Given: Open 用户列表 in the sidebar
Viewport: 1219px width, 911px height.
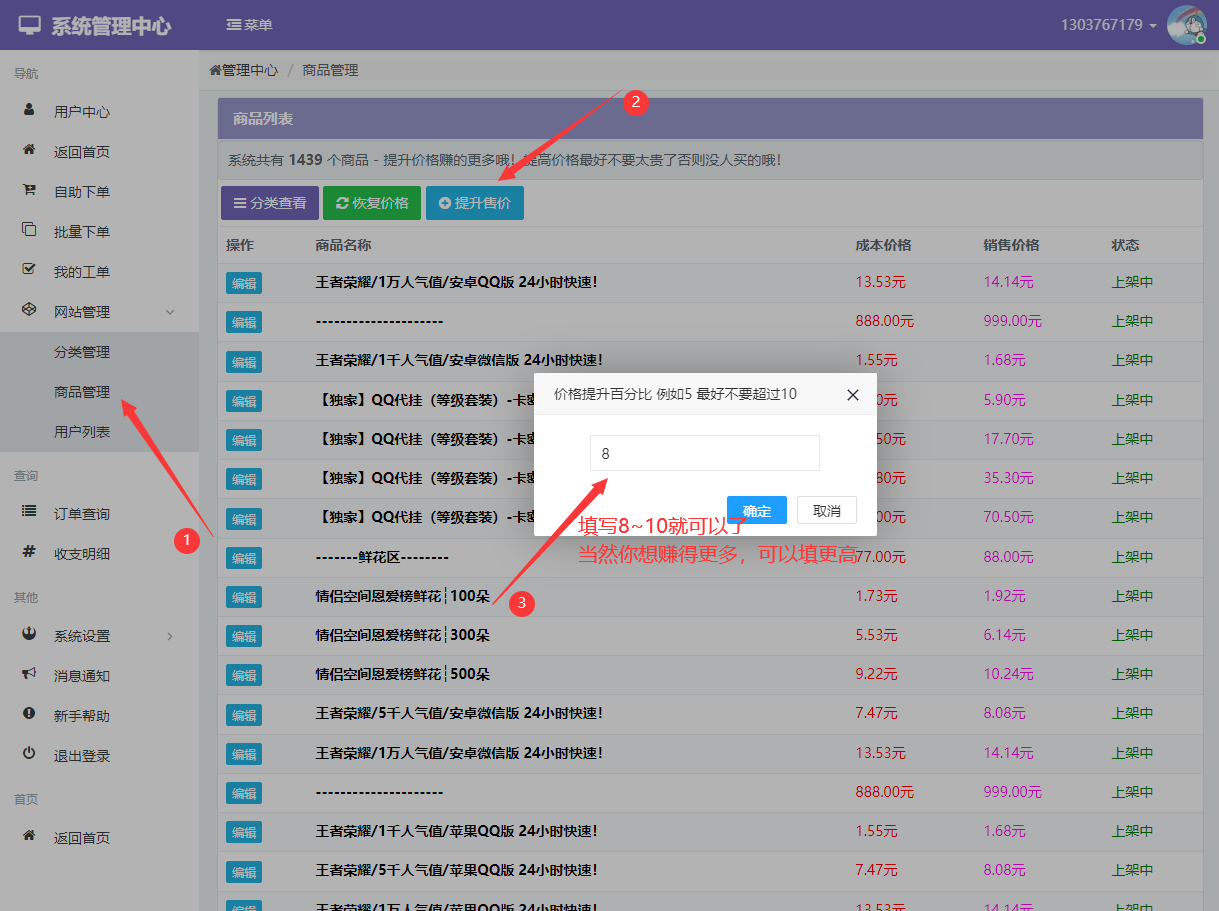Looking at the screenshot, I should pyautogui.click(x=82, y=432).
